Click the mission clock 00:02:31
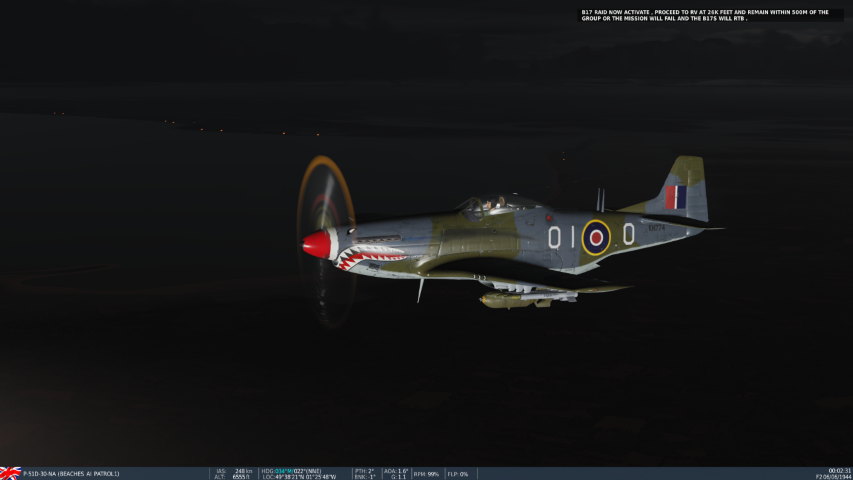The height and width of the screenshot is (480, 853). (x=839, y=470)
